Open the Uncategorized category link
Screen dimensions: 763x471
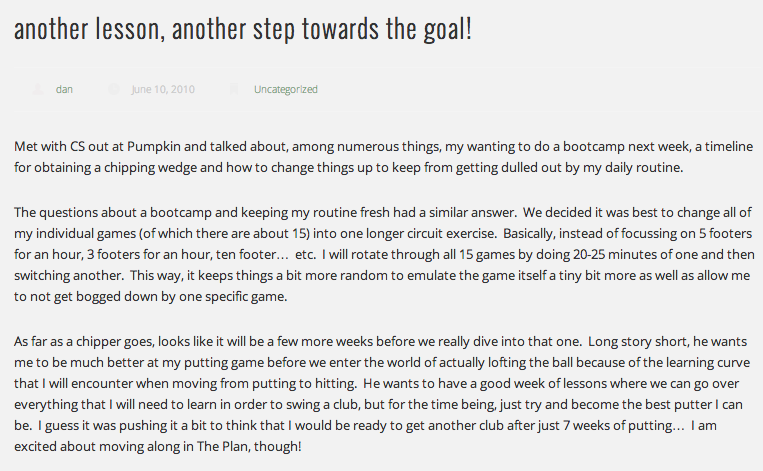285,89
